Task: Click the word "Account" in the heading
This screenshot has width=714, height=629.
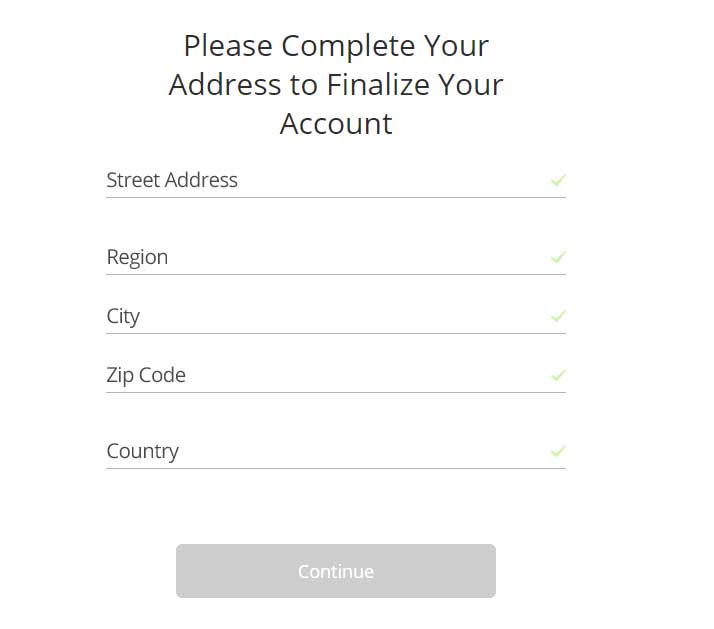Action: pyautogui.click(x=336, y=124)
